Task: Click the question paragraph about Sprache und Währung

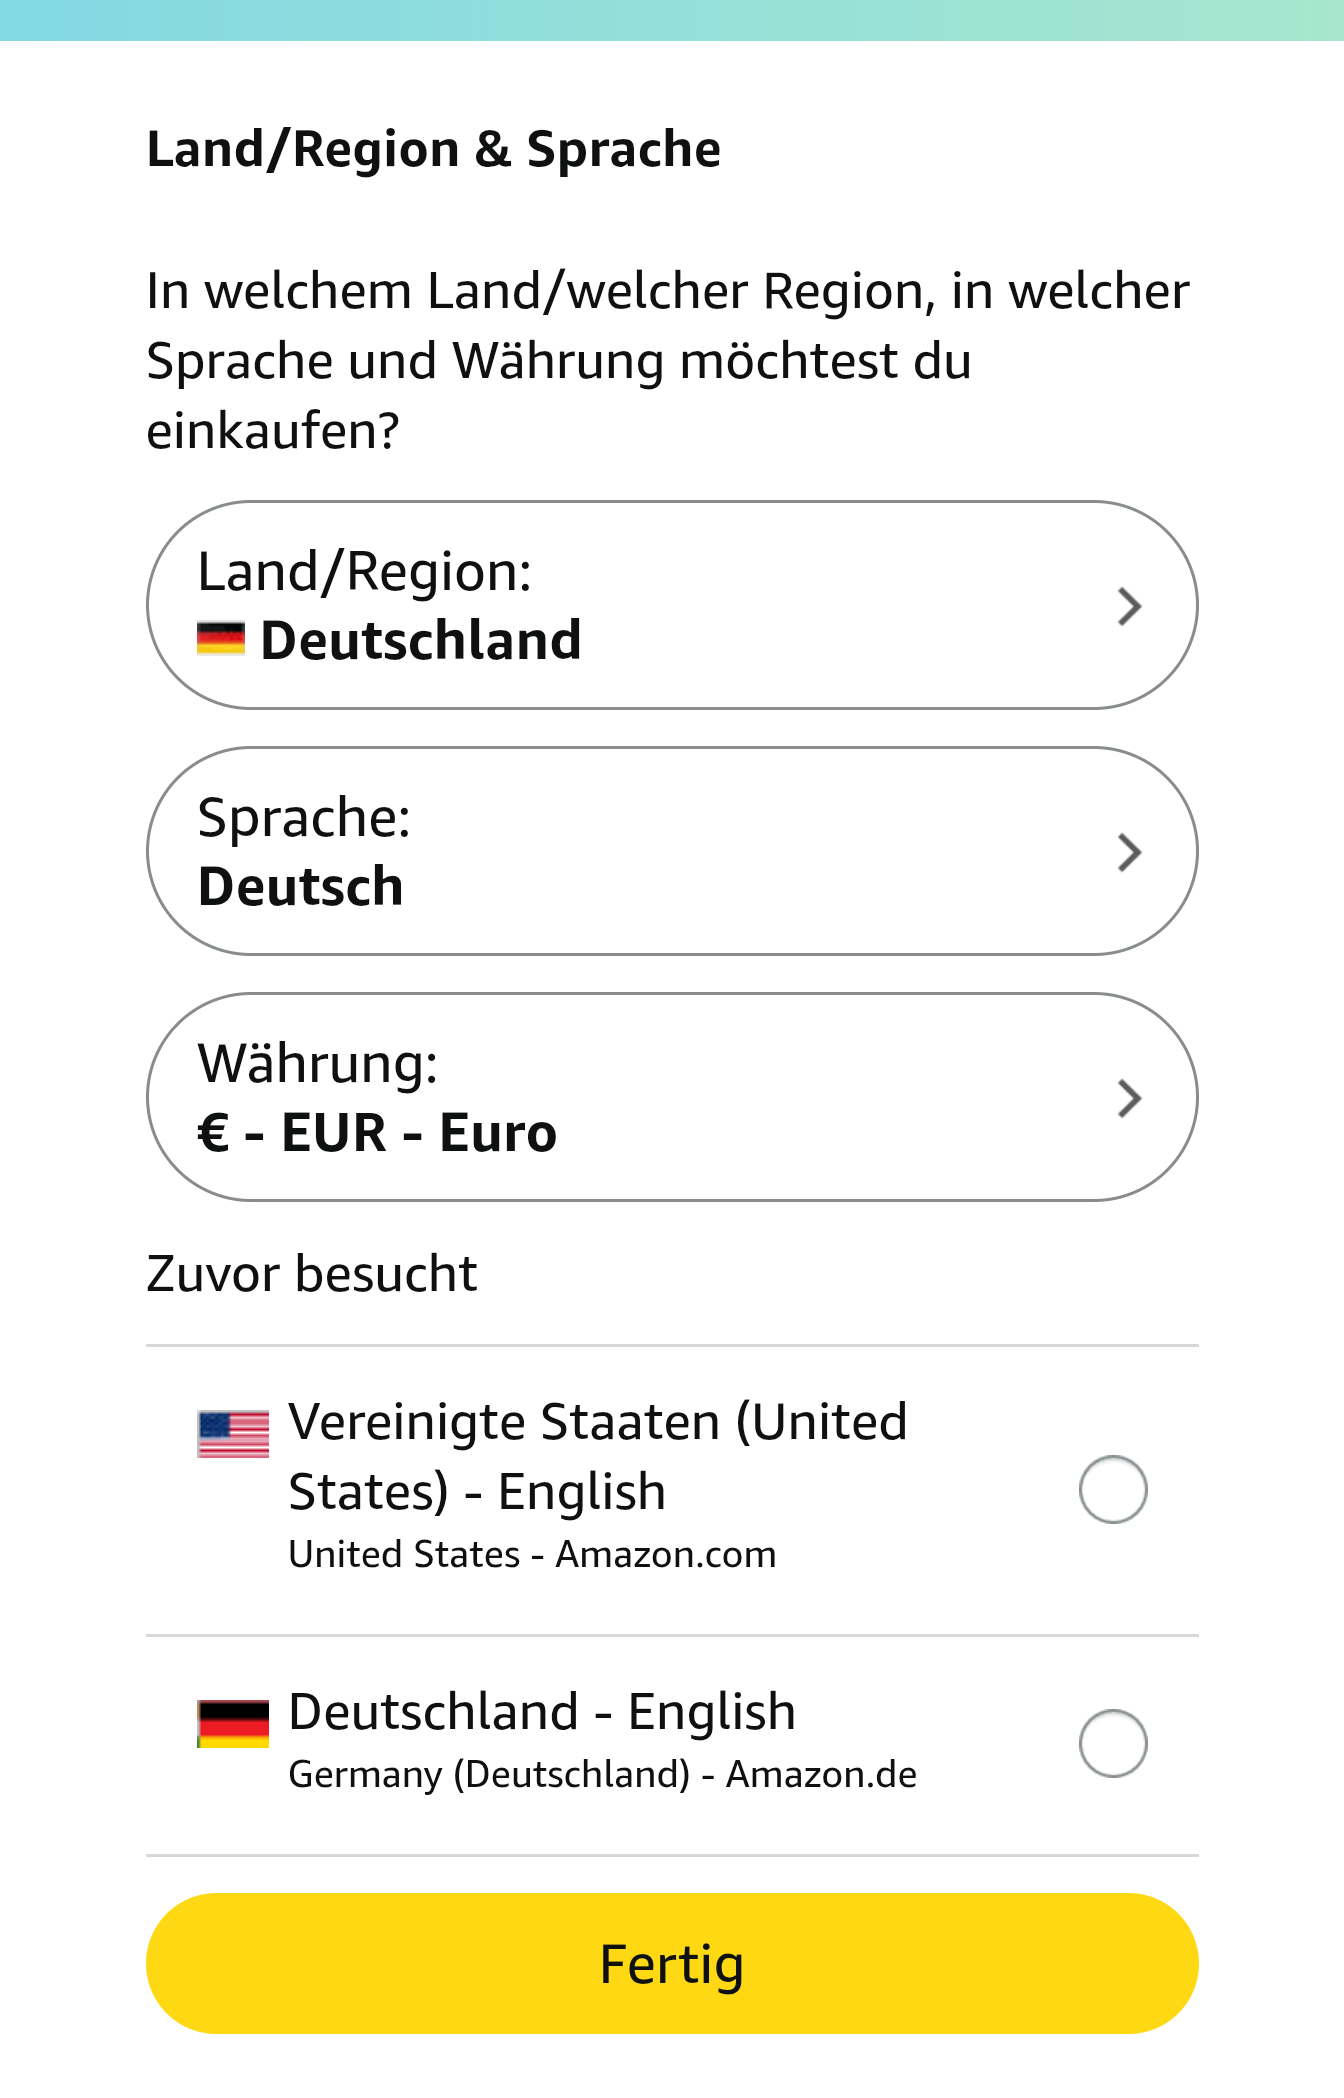Action: tap(667, 360)
